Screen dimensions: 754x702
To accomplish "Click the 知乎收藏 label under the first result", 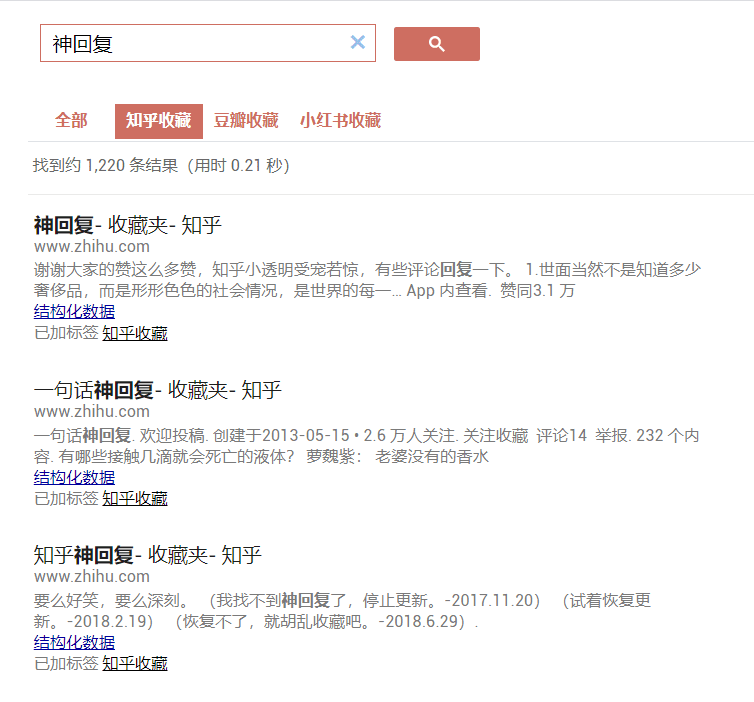I will pyautogui.click(x=135, y=333).
